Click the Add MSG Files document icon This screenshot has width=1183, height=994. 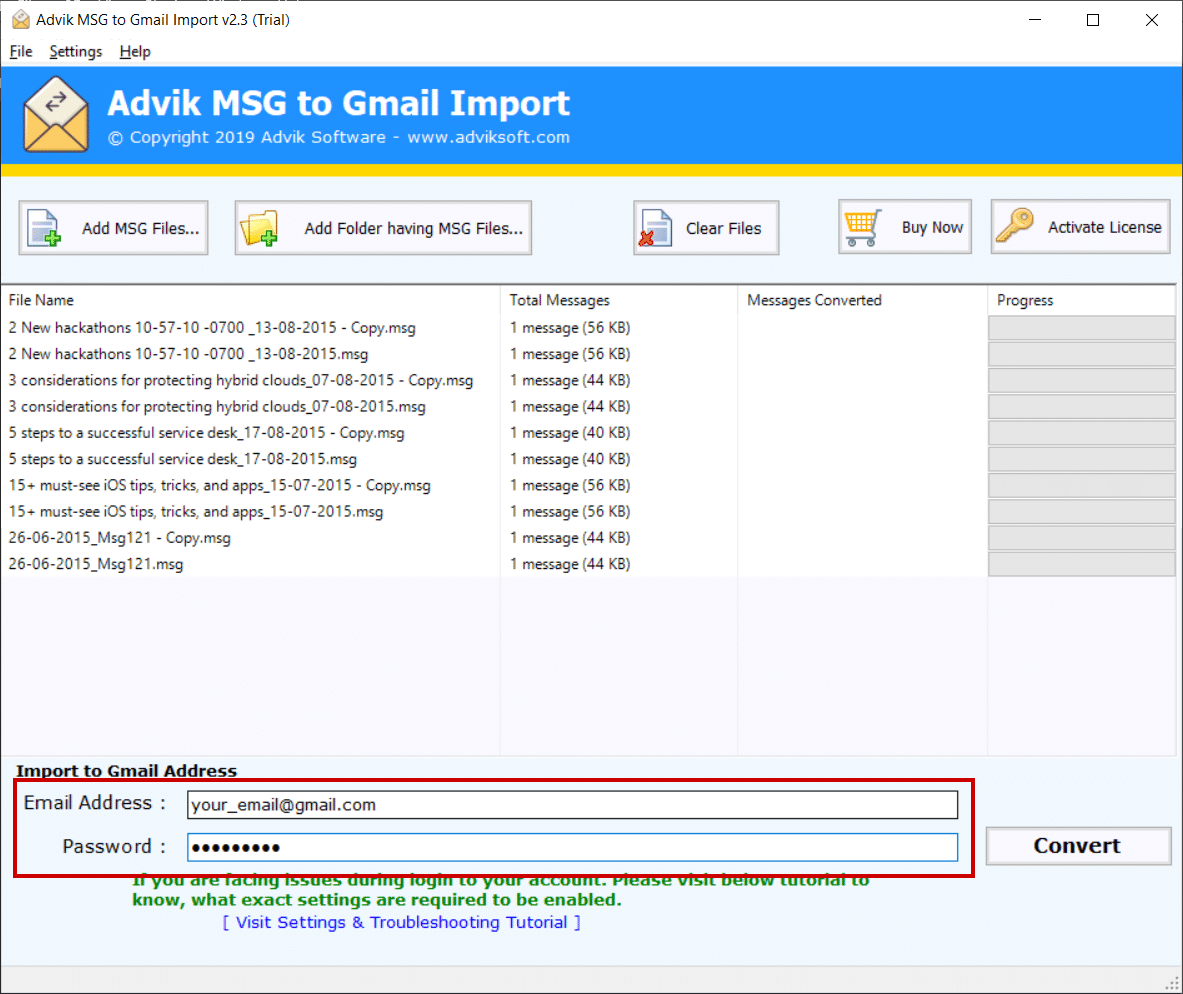[x=44, y=228]
